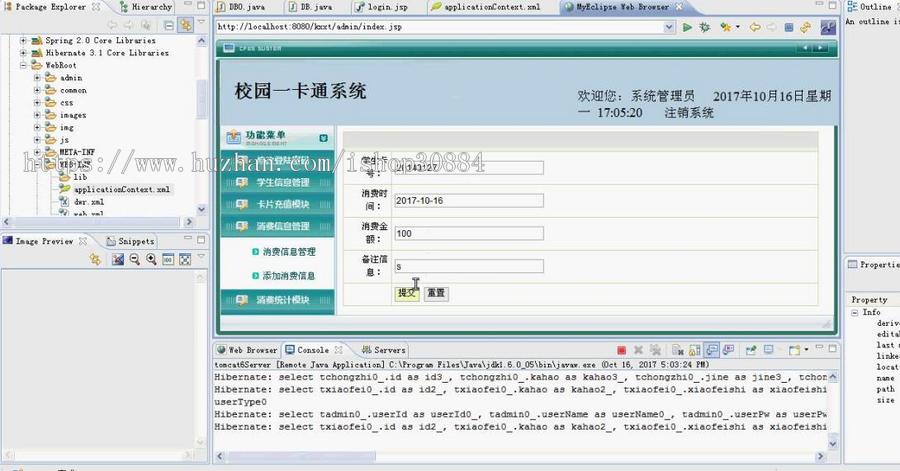Stop page loading with the blue square icon
This screenshot has height=471, width=900.
(x=789, y=27)
